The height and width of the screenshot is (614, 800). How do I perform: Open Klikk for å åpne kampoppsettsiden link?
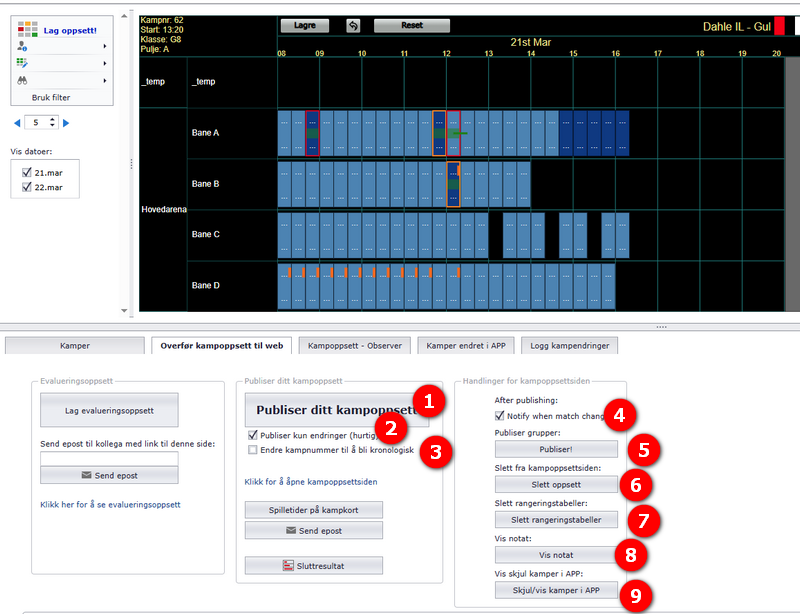tap(311, 481)
